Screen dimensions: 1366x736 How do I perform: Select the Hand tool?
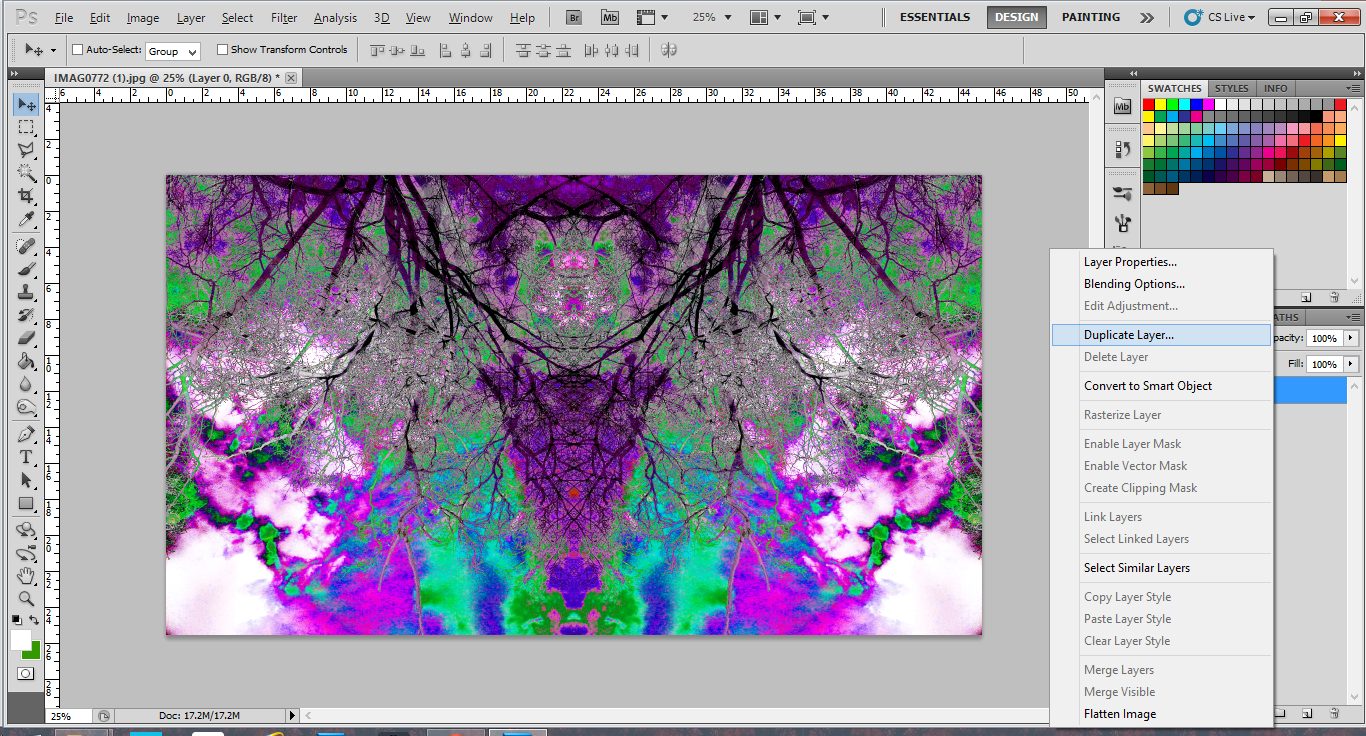[26, 576]
